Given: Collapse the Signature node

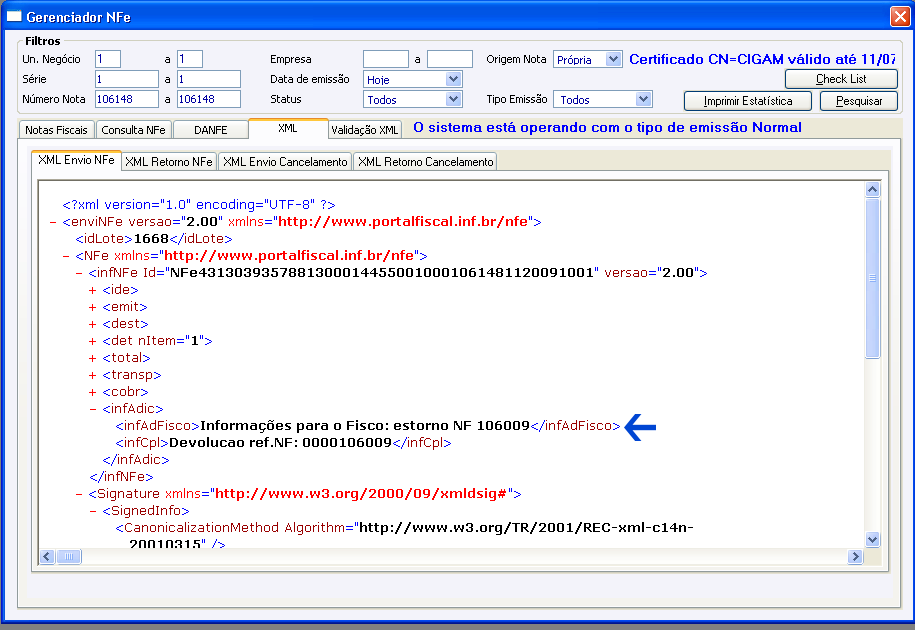Looking at the screenshot, I should coord(79,494).
